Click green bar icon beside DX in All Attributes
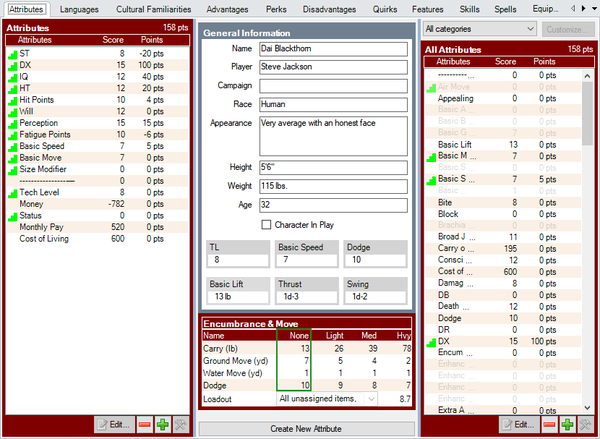This screenshot has height=439, width=600. (x=431, y=342)
